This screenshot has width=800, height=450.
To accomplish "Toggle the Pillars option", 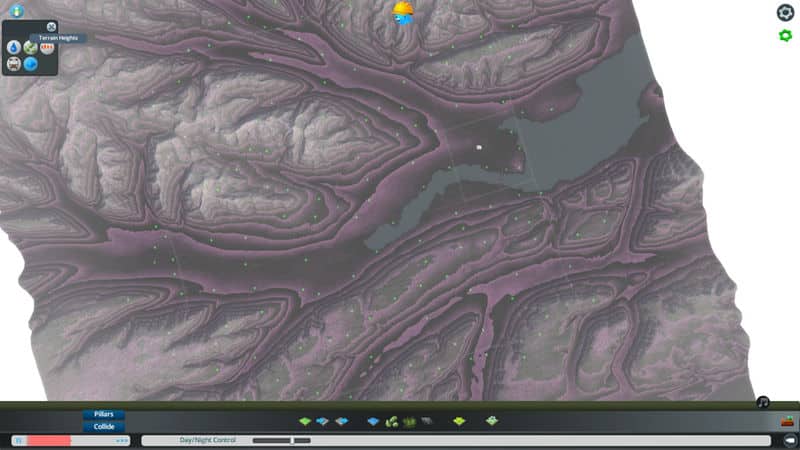I will pos(104,414).
